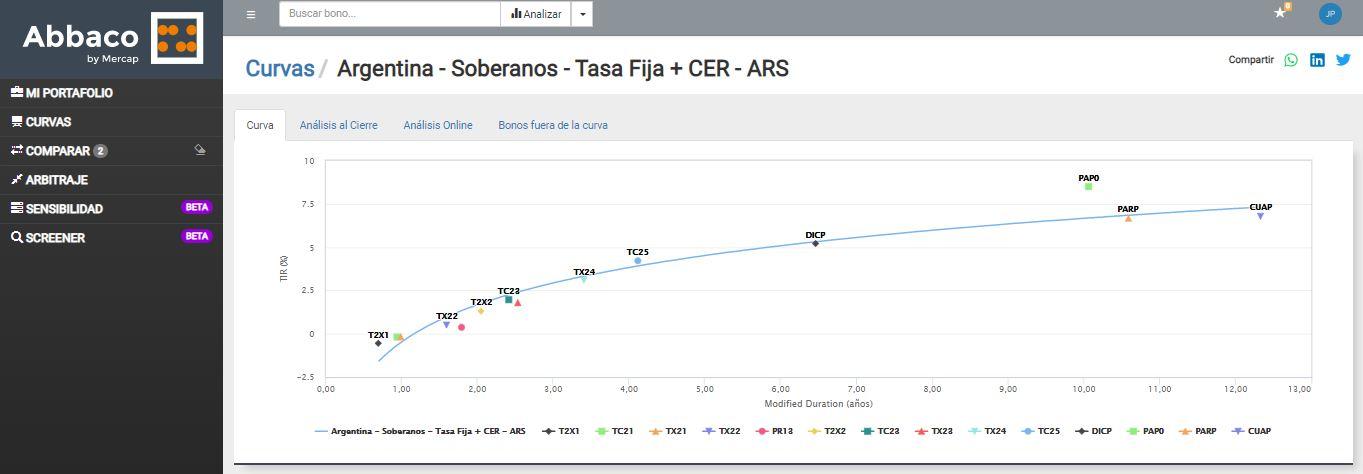Toggle TC25 series in chart legend

pos(1040,431)
